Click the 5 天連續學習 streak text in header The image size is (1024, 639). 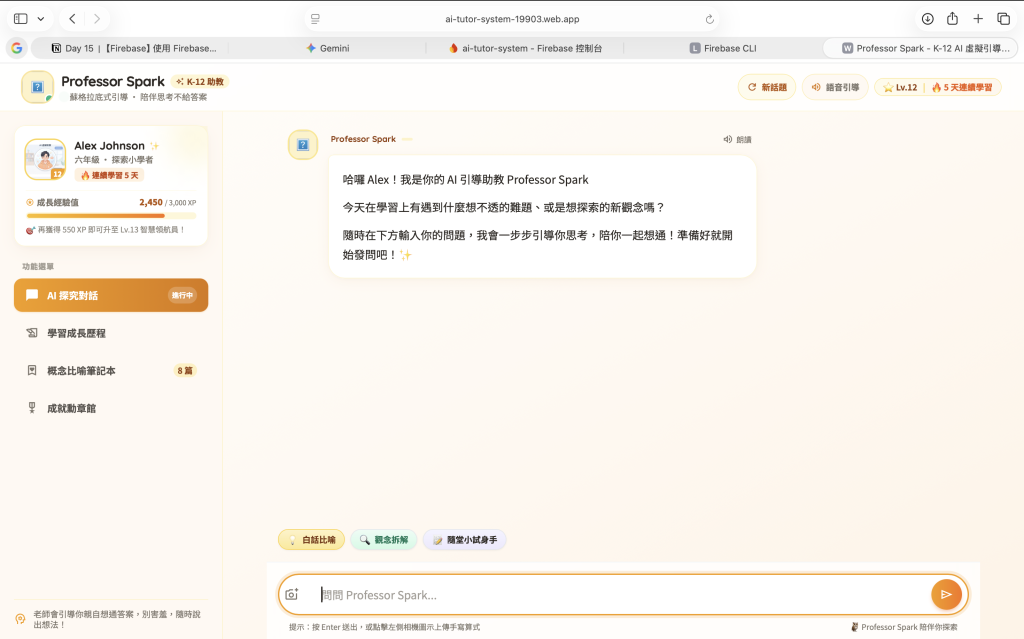point(962,87)
